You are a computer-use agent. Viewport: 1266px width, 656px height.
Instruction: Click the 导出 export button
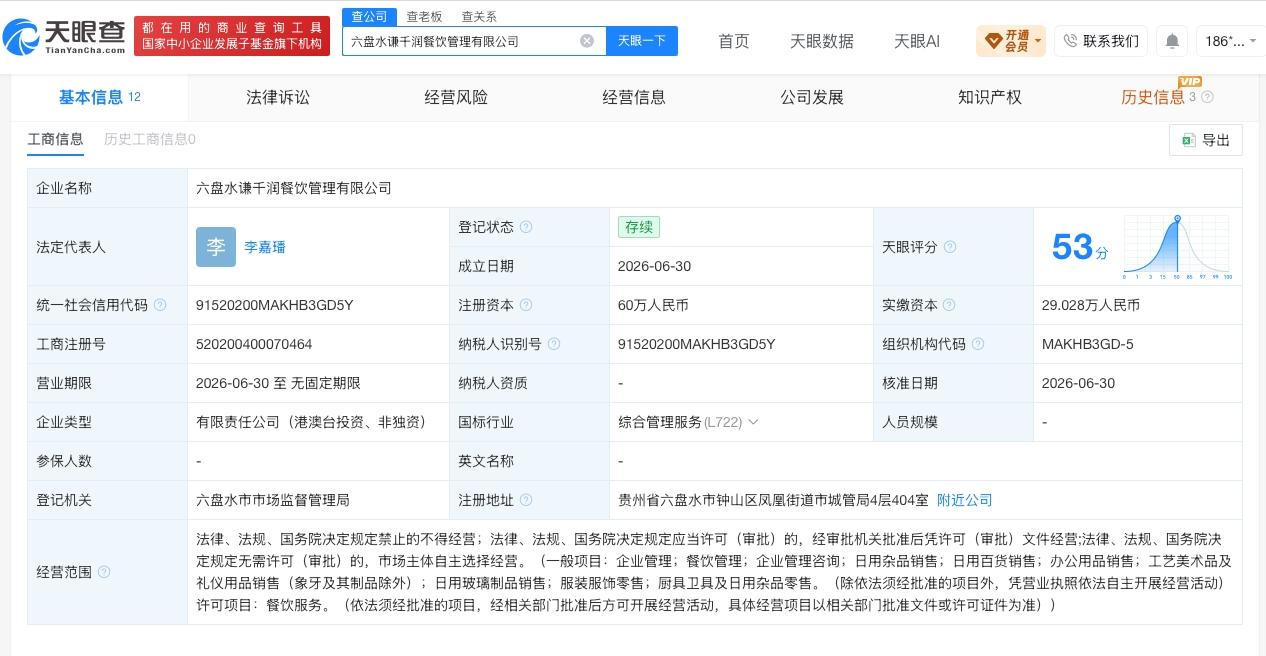point(1206,140)
